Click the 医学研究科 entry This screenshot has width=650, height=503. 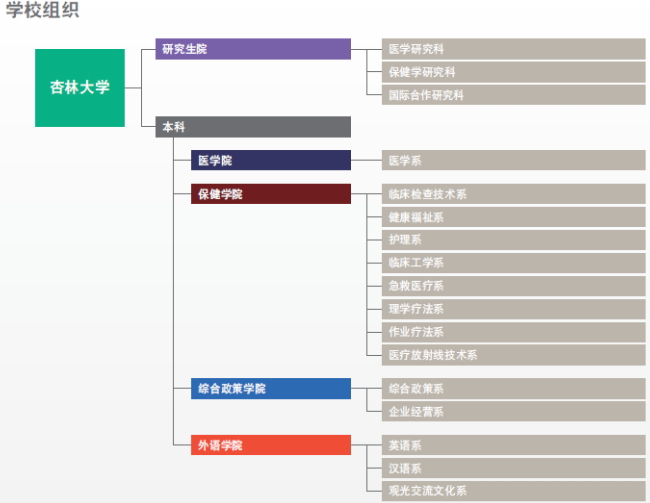(x=513, y=49)
